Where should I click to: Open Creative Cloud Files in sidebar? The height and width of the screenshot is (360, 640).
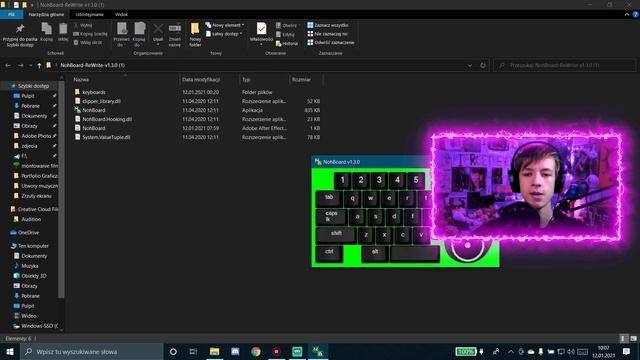click(x=38, y=209)
